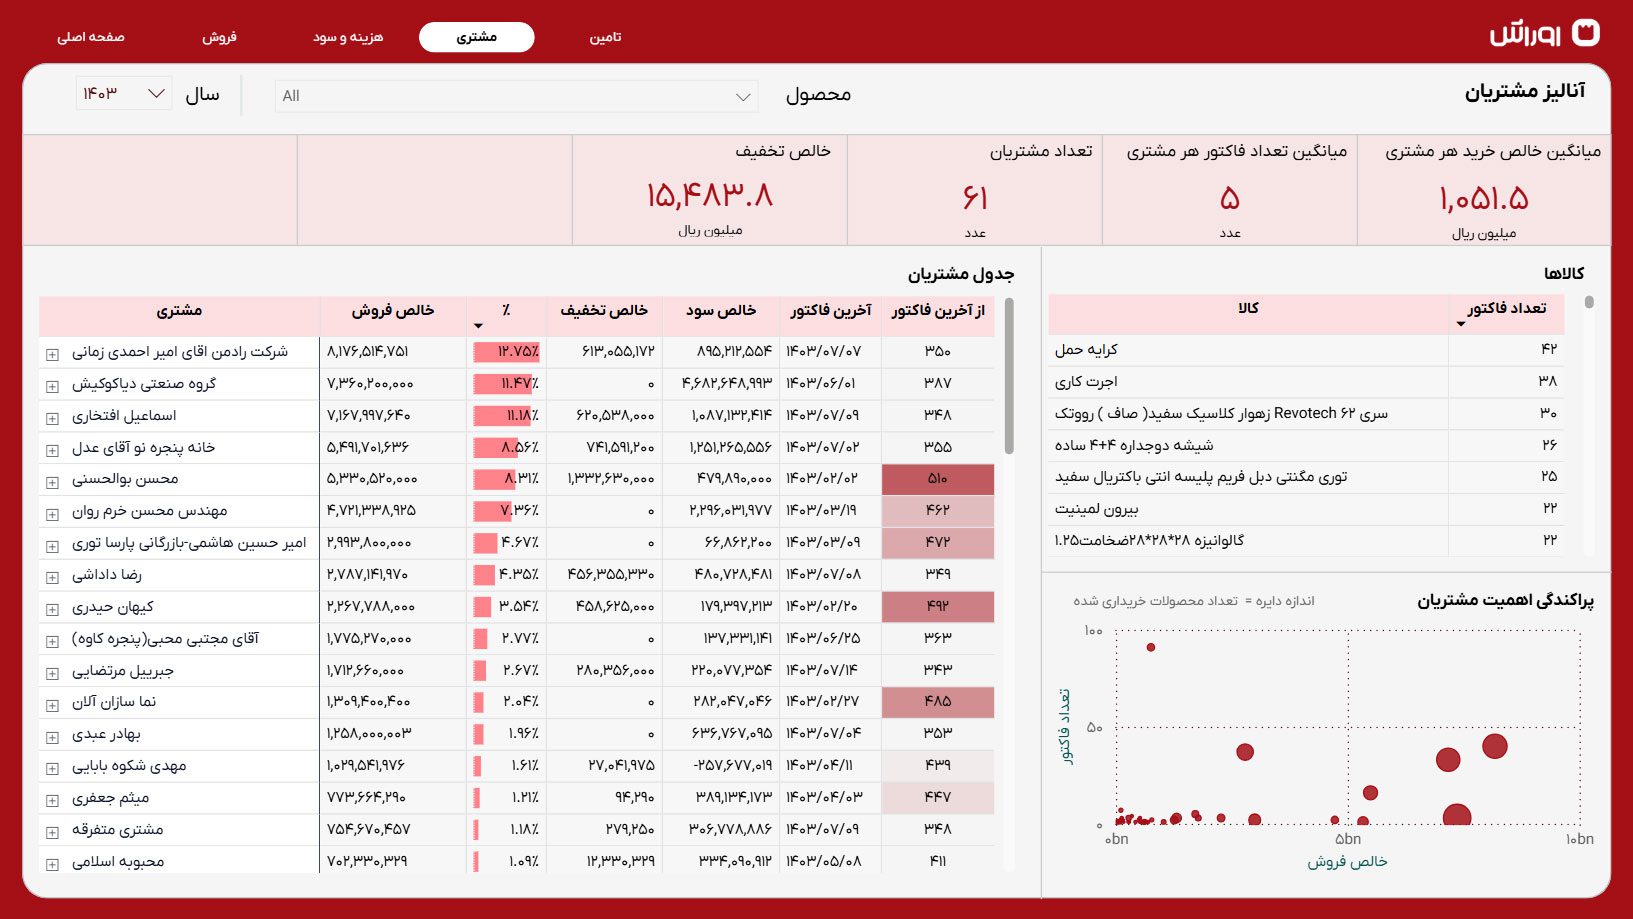Expand row for اسماعیل افتخاری
Screen dimensions: 1633x919
(x=52, y=418)
